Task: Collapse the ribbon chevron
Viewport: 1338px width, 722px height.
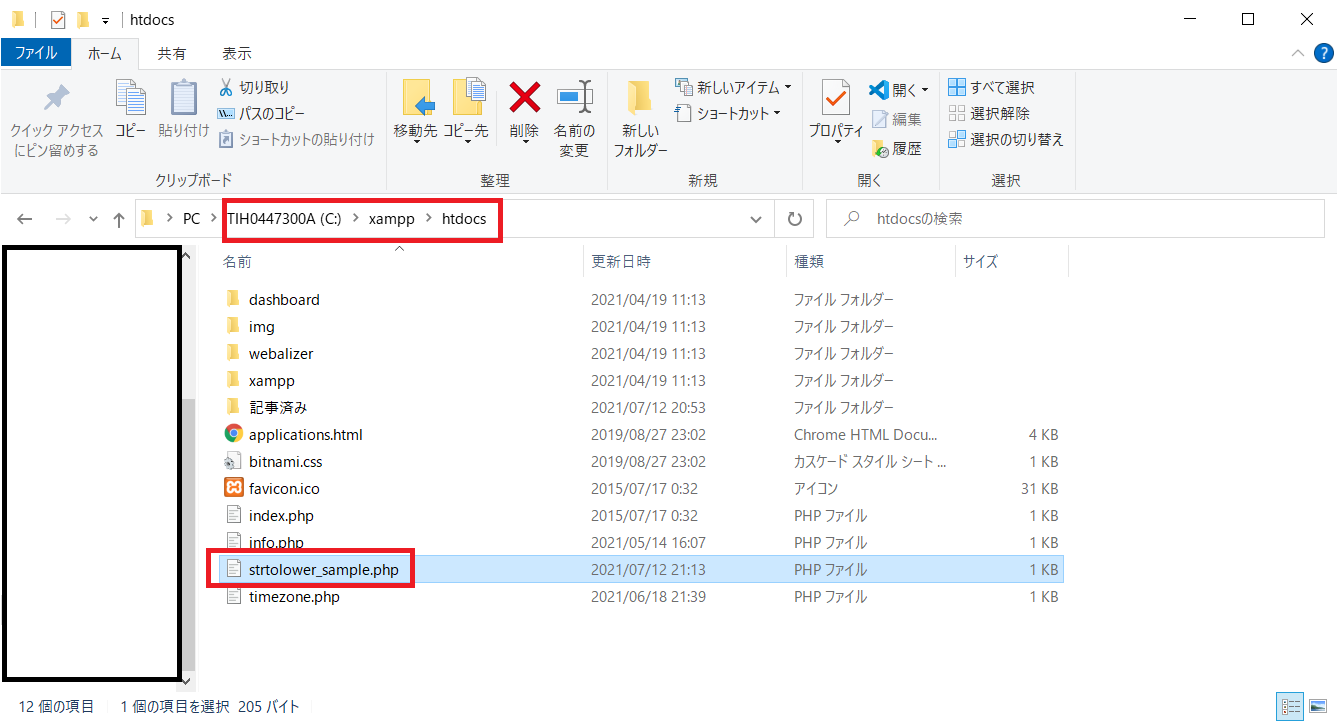Action: [1298, 53]
